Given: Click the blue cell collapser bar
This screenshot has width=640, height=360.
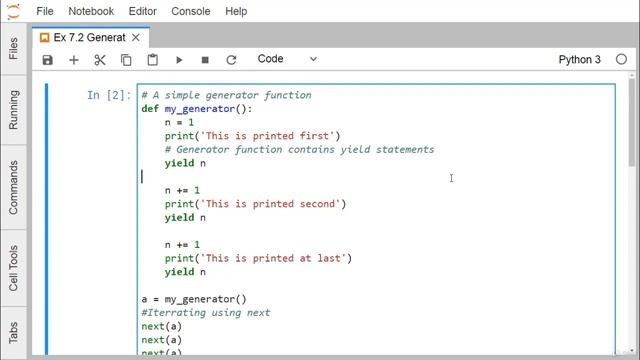Looking at the screenshot, I should [47, 219].
